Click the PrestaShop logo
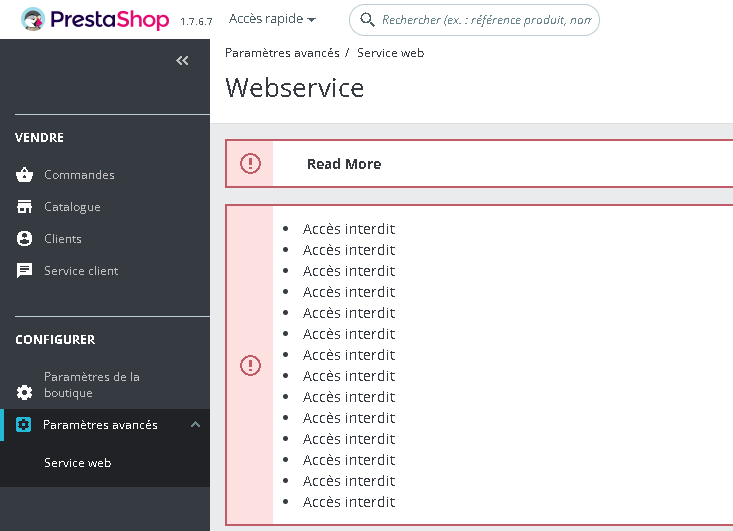Screen dimensions: 733x531 click(95, 20)
